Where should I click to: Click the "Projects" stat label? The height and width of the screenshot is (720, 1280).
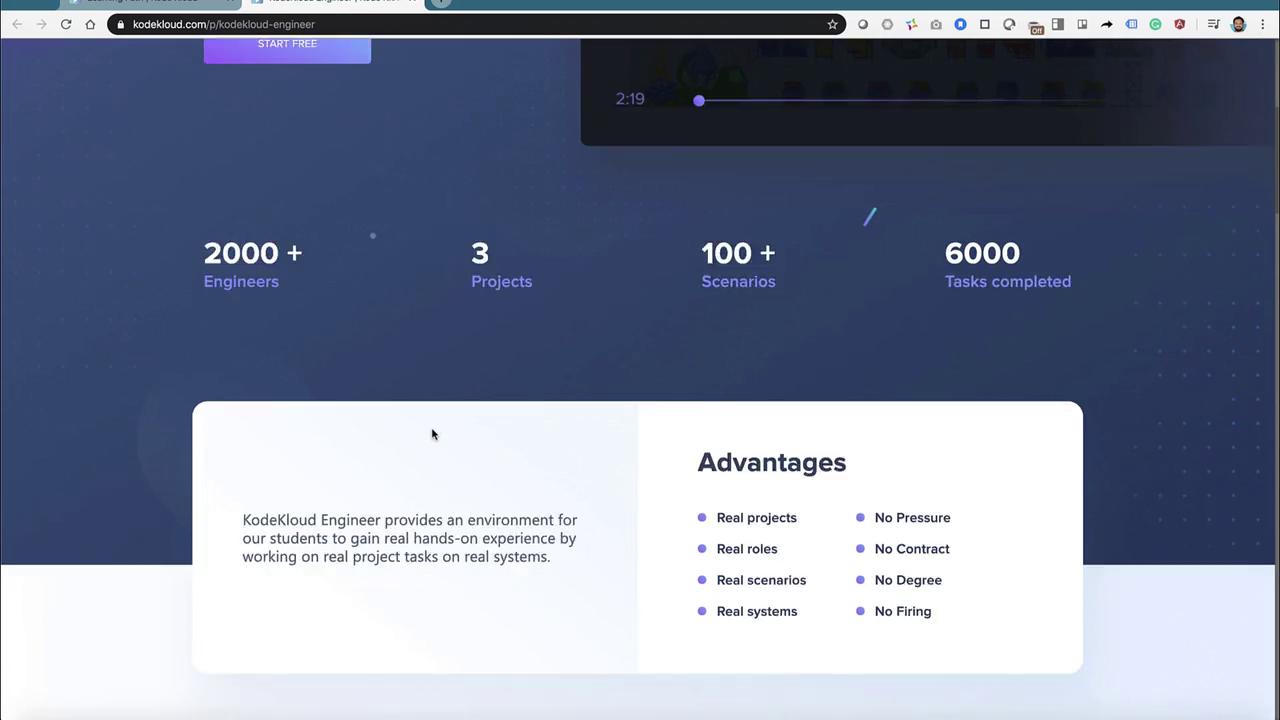[x=501, y=281]
